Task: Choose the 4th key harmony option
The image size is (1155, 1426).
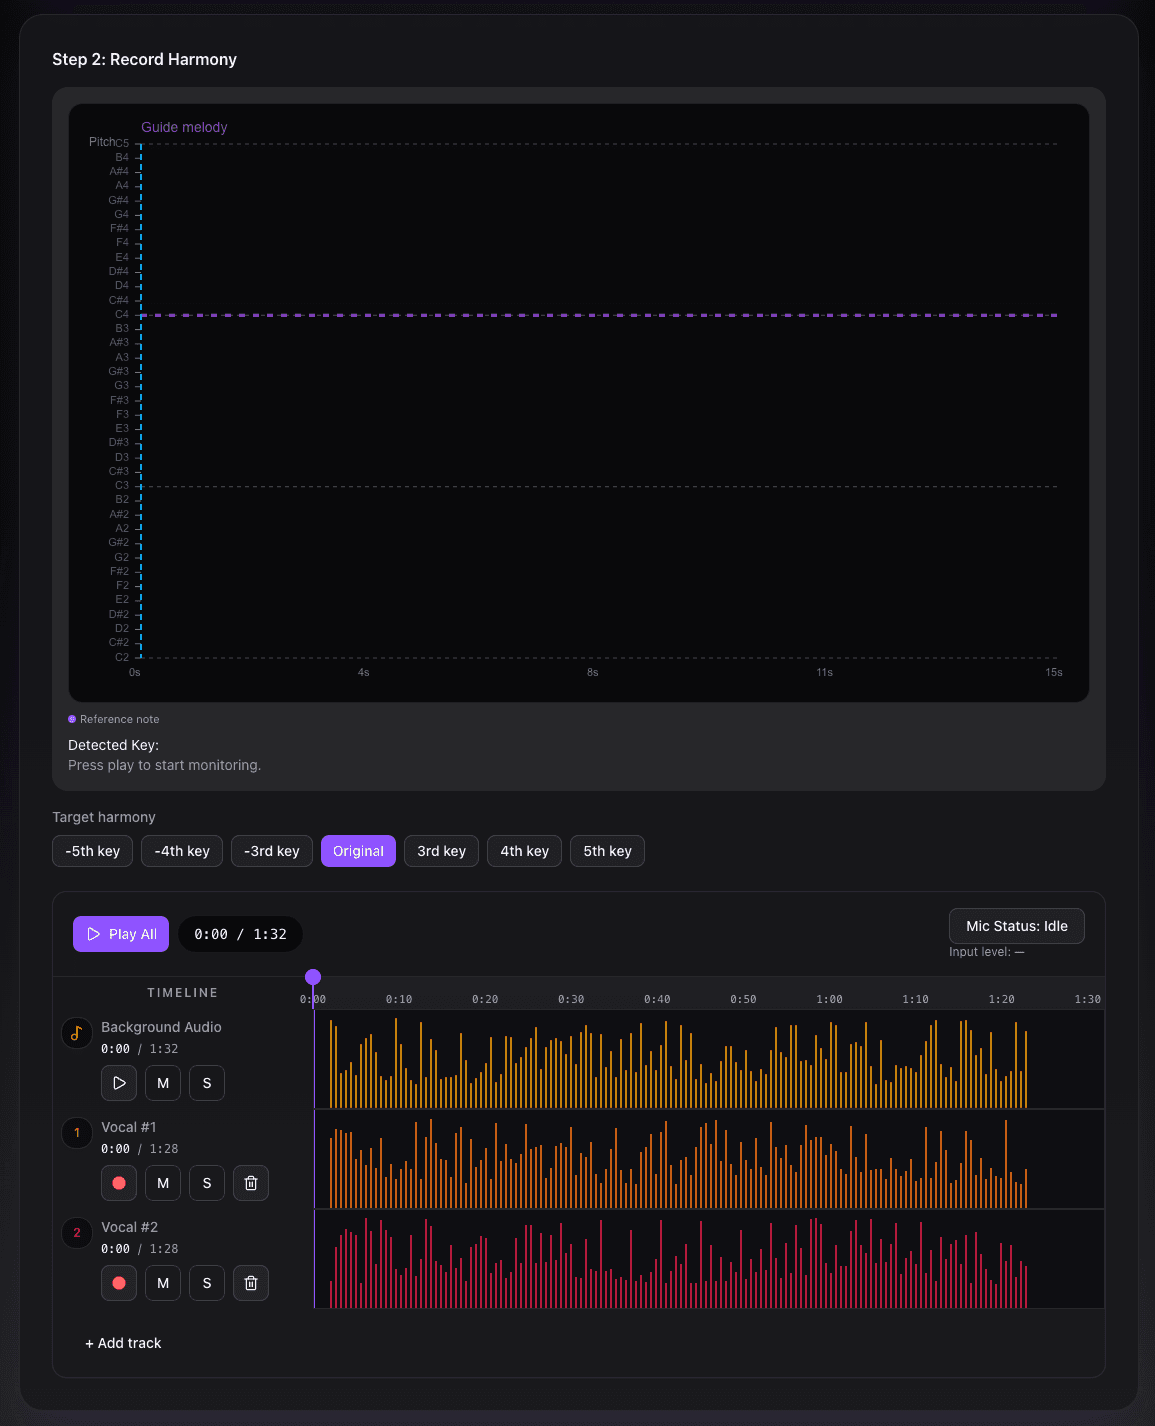Action: tap(524, 851)
